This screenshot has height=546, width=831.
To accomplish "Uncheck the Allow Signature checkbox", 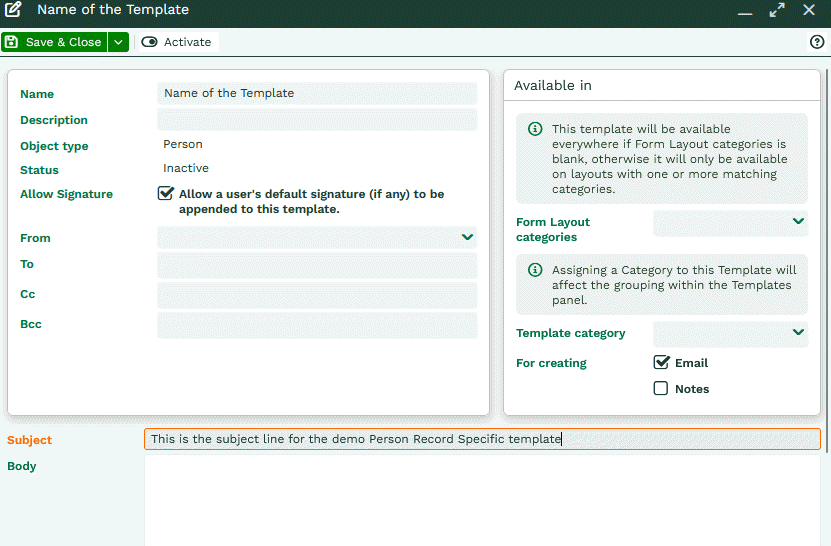I will point(165,193).
